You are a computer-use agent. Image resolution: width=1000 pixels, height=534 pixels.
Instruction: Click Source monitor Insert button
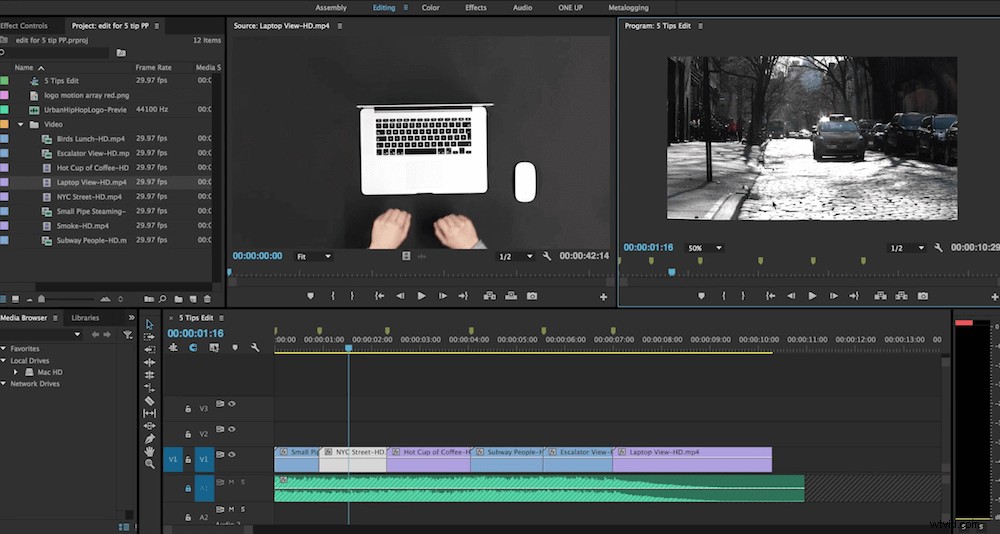[489, 296]
